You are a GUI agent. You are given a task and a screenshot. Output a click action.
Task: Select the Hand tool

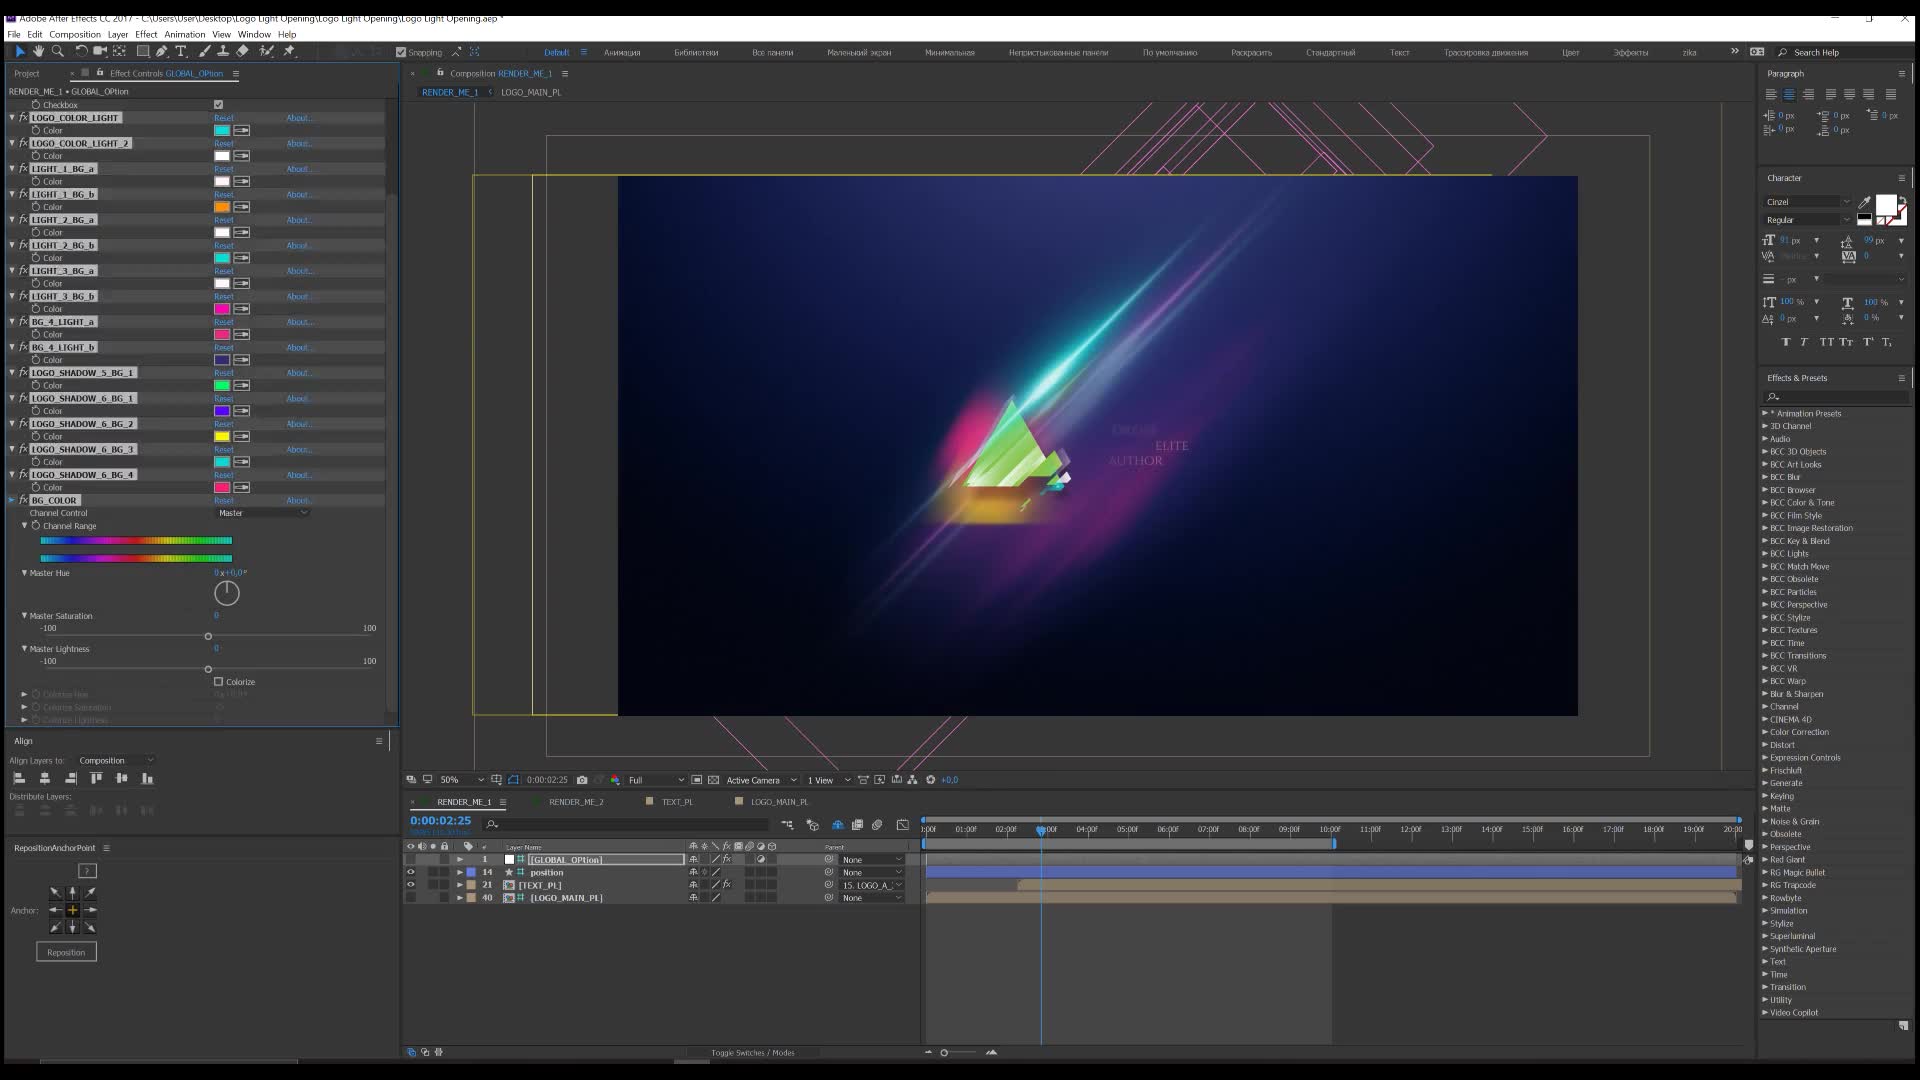click(38, 51)
